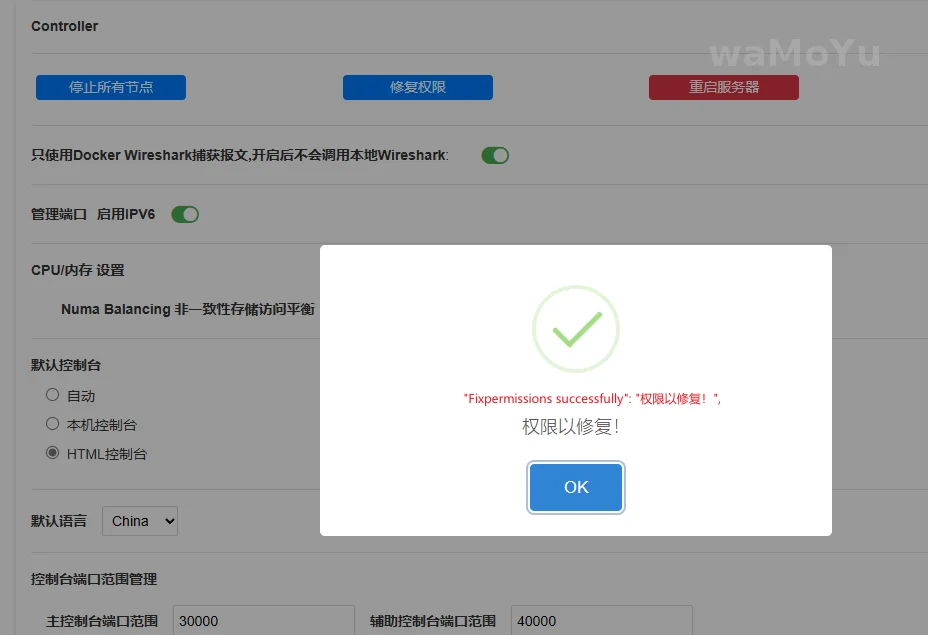This screenshot has width=928, height=635.
Task: Click the blue 修复权限 button
Action: pos(417,87)
